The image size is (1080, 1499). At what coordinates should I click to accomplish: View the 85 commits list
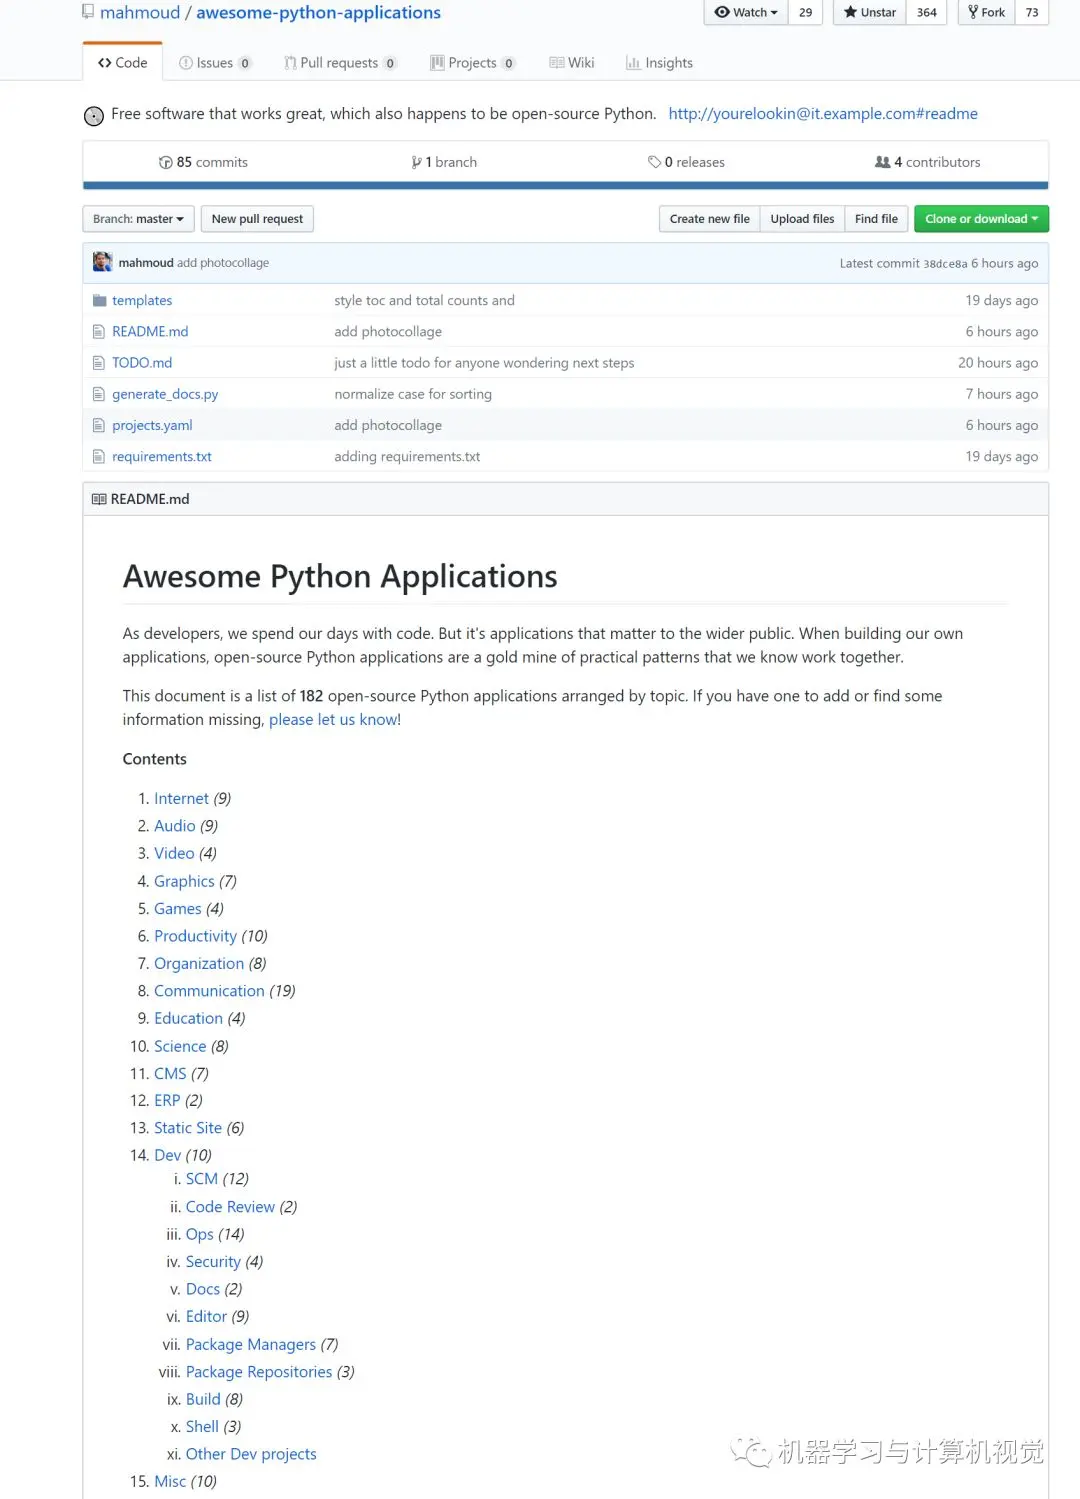coord(203,162)
